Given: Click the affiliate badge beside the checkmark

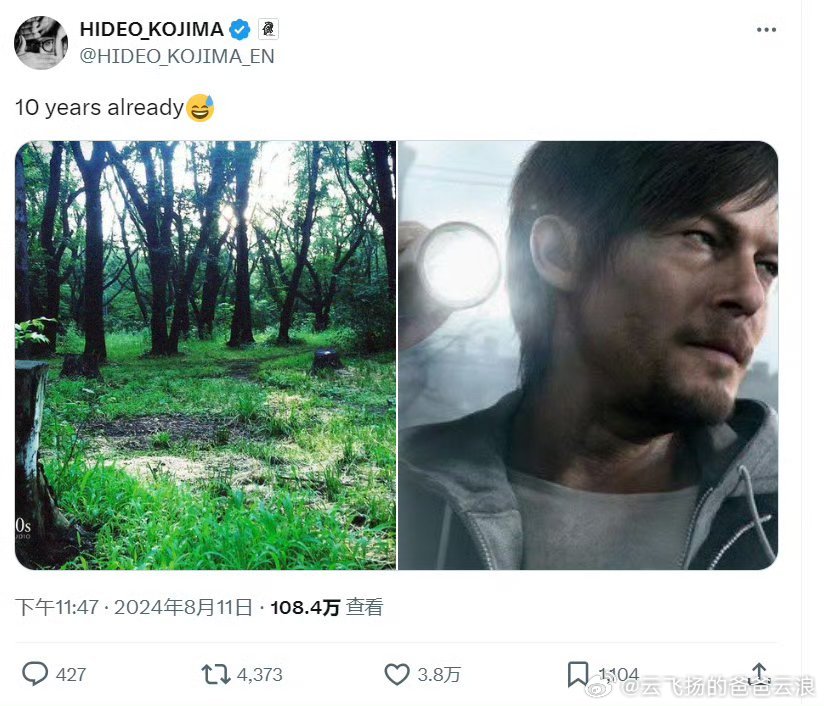Looking at the screenshot, I should point(268,29).
